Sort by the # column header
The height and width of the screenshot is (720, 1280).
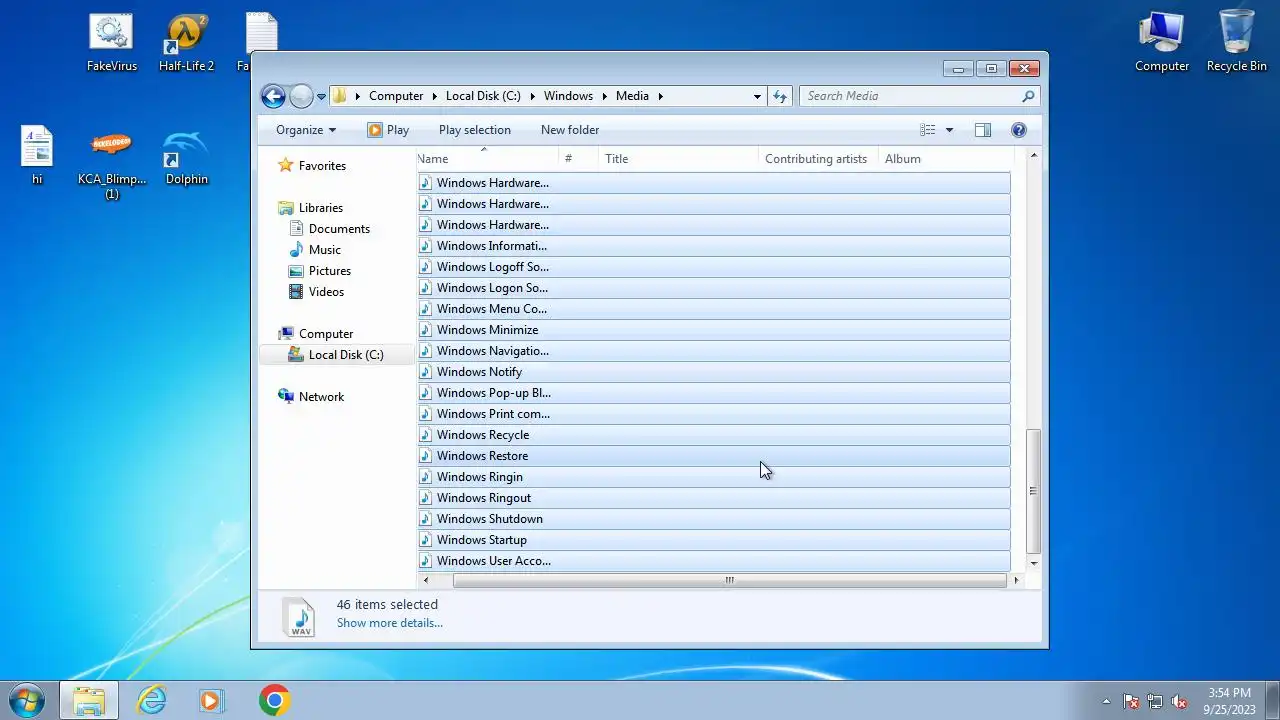tap(578, 159)
